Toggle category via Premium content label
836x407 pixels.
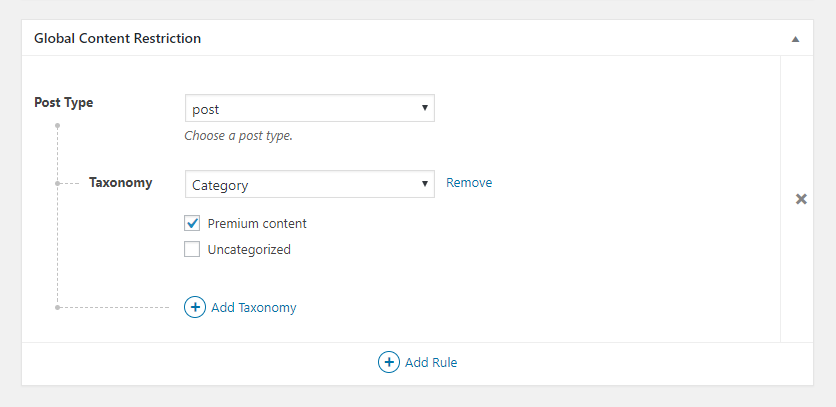pyautogui.click(x=257, y=224)
